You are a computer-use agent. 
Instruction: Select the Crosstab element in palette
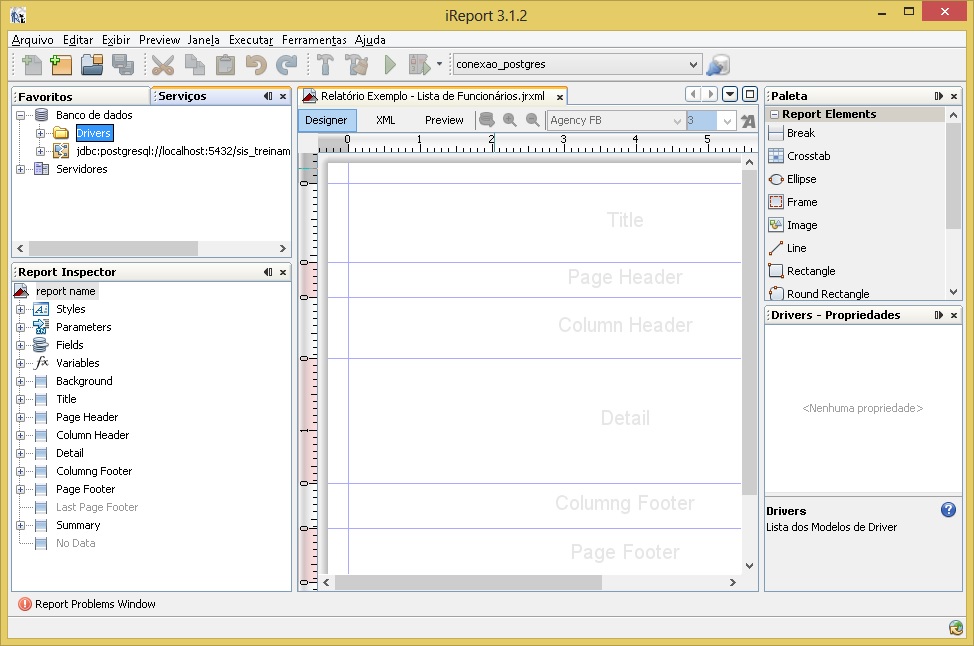pyautogui.click(x=807, y=156)
